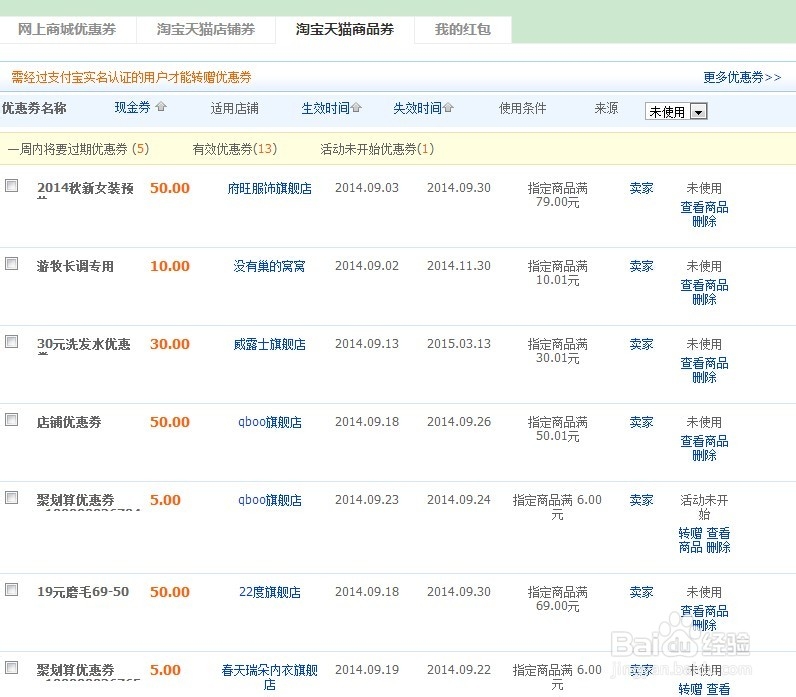796x697 pixels.
Task: Click 现金券 column header
Action: (x=132, y=107)
